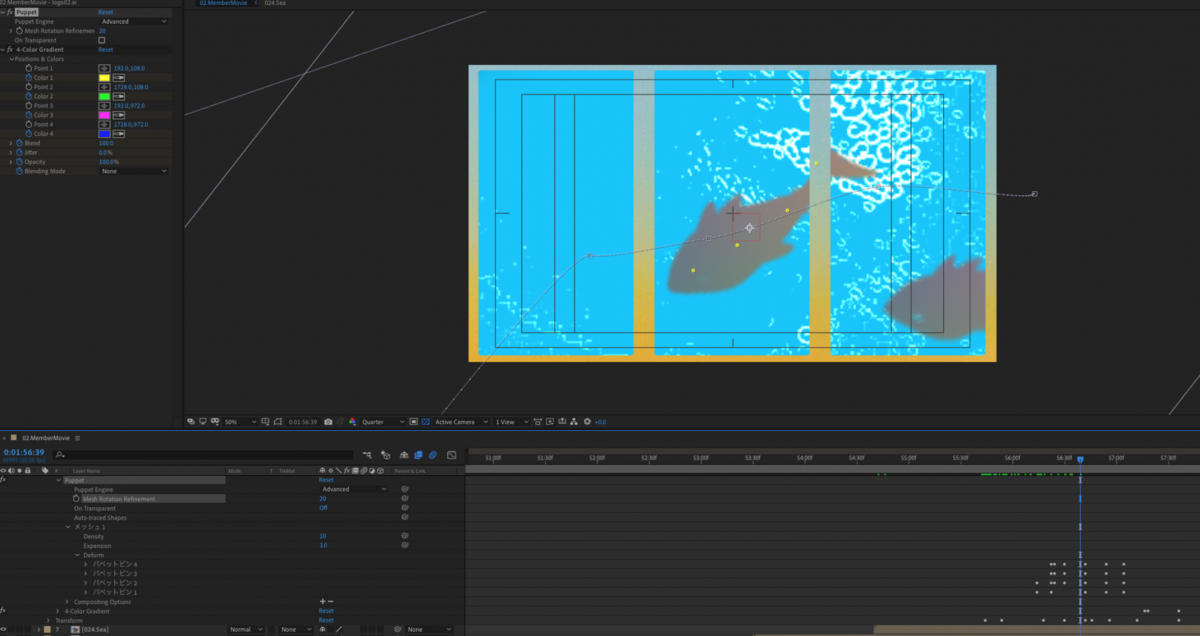This screenshot has height=636, width=1200.
Task: Expand the Jitter property
Action: click(x=11, y=152)
